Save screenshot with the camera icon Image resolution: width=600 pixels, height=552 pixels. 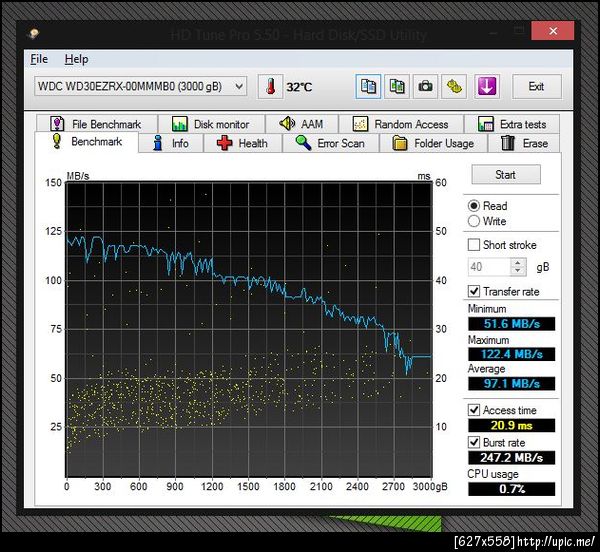(426, 86)
